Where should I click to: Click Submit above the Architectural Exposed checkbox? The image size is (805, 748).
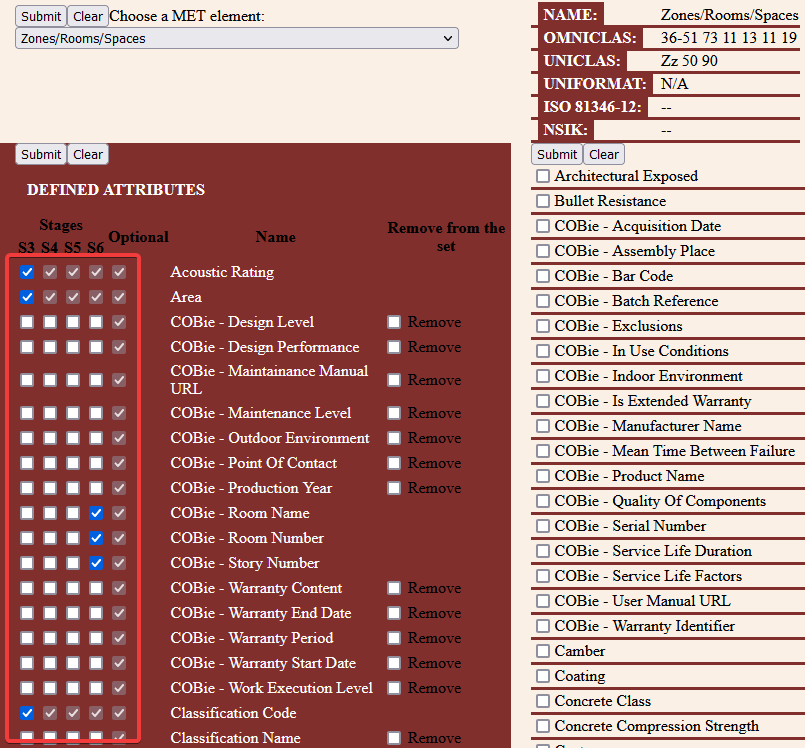[x=557, y=154]
